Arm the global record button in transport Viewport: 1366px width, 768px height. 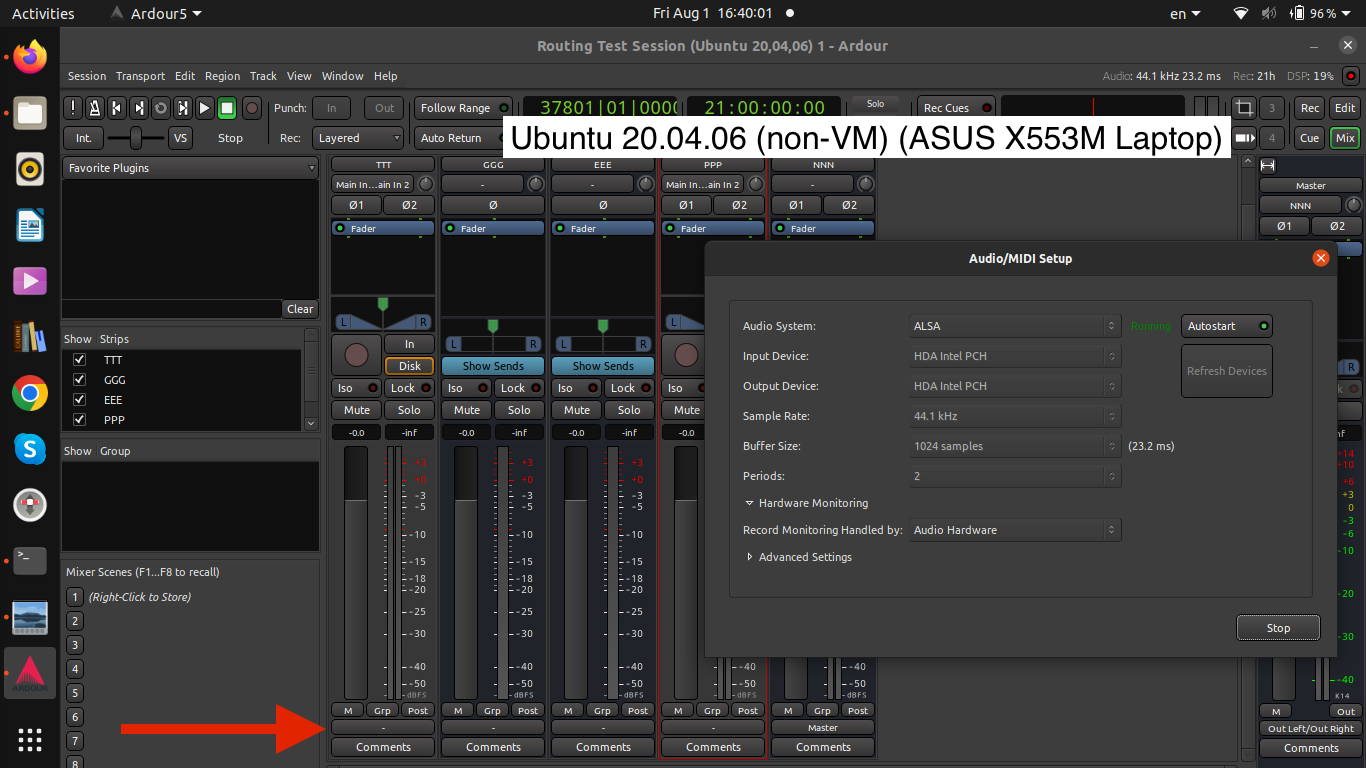tap(252, 108)
